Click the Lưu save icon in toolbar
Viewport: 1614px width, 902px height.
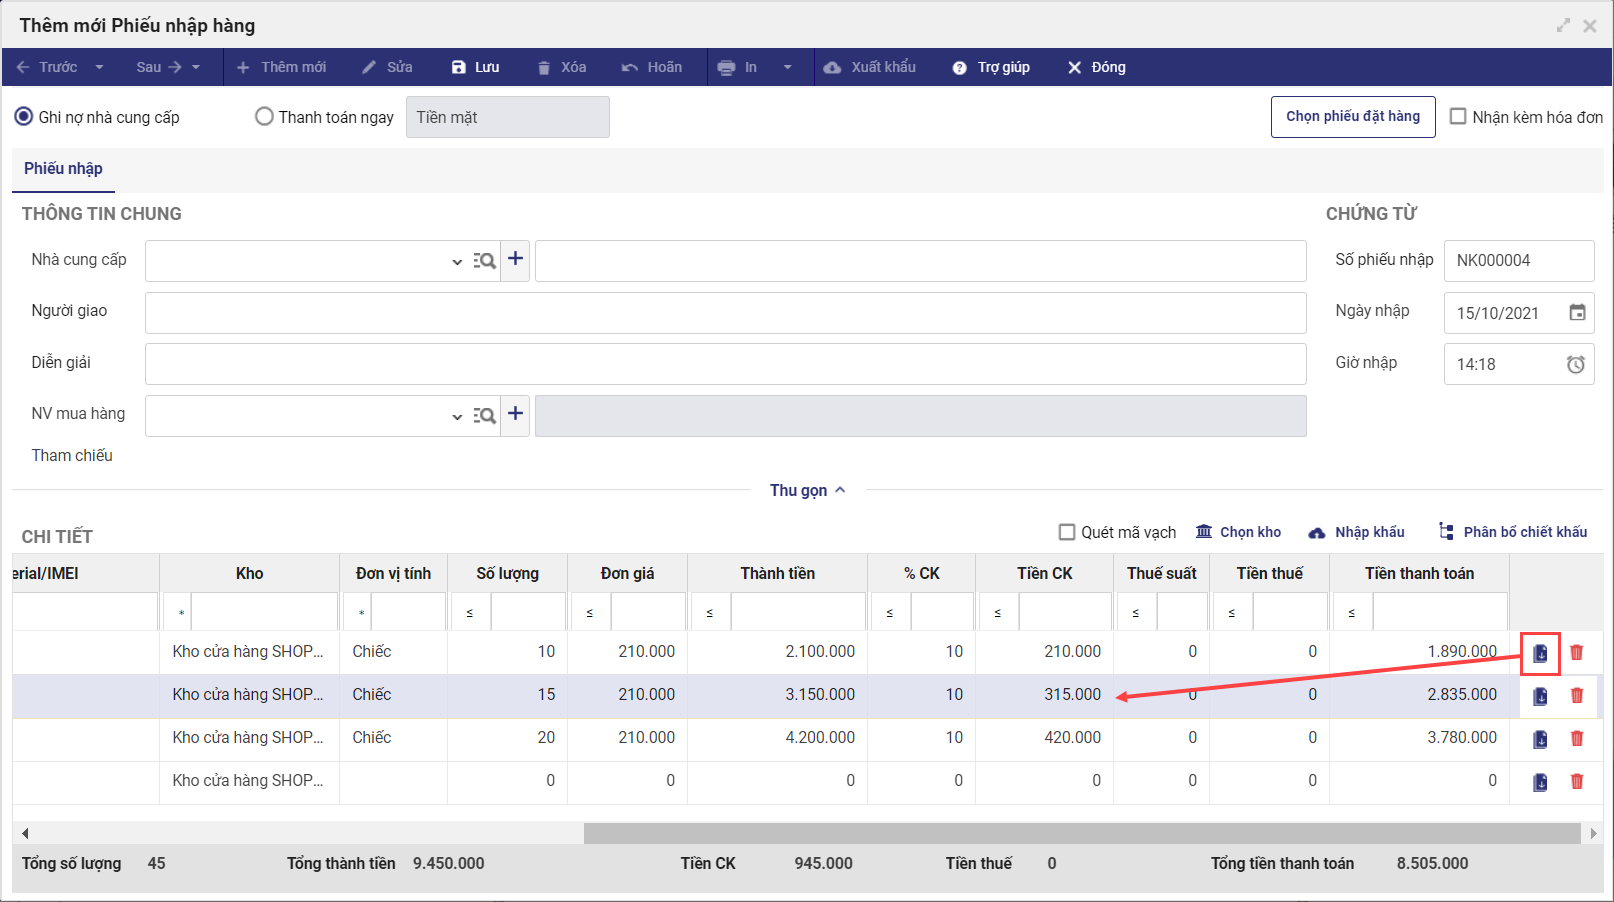(x=459, y=67)
